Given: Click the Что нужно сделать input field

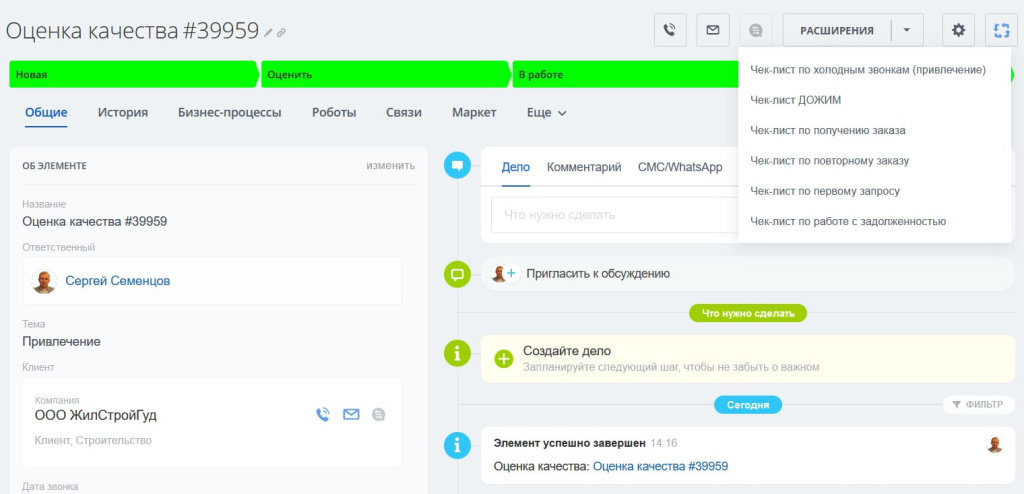Looking at the screenshot, I should (x=615, y=215).
